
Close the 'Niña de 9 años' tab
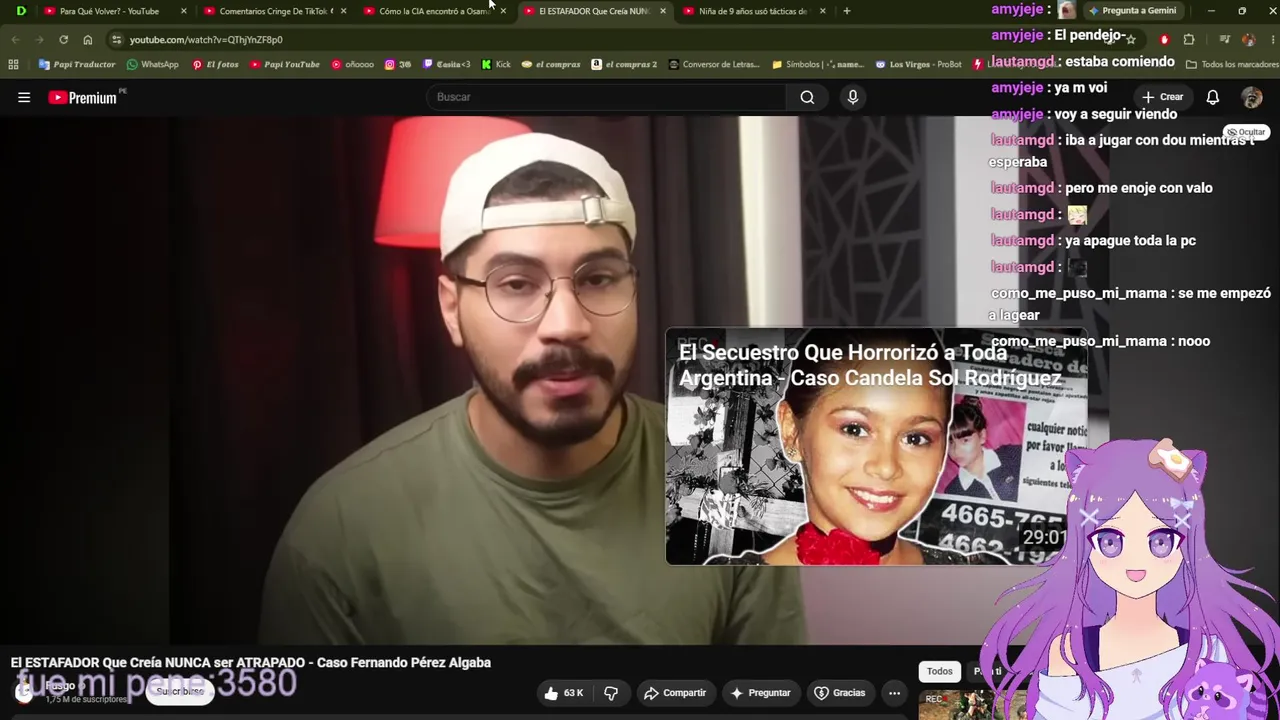pyautogui.click(x=823, y=11)
